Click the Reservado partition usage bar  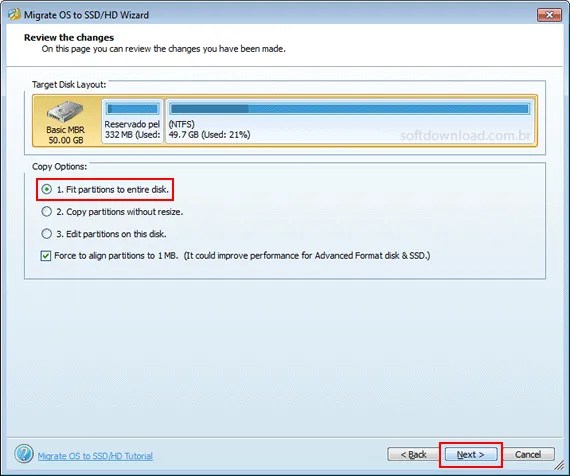(132, 109)
